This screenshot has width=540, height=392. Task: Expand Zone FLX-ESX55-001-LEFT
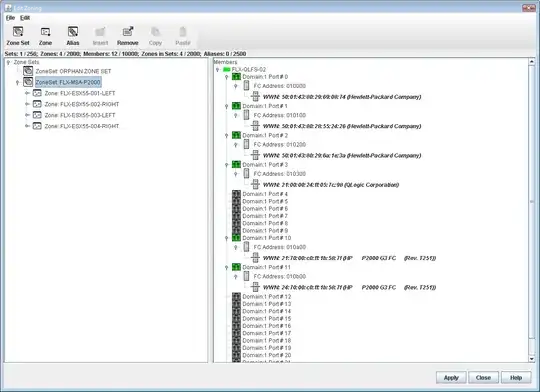pos(27,93)
